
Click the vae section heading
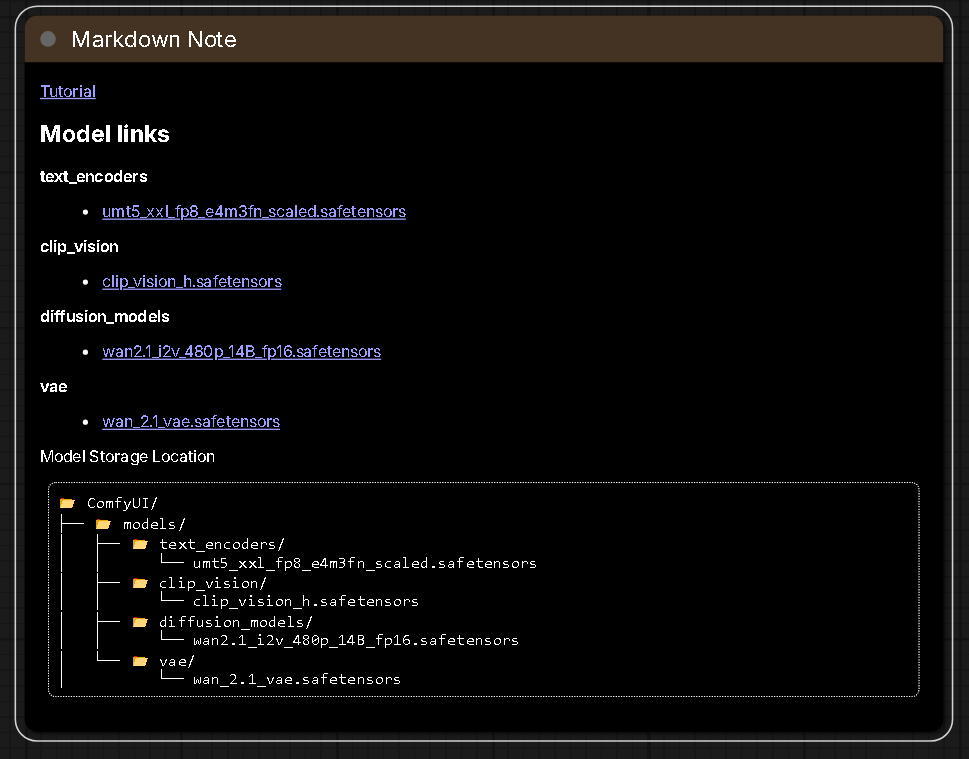pyautogui.click(x=54, y=387)
